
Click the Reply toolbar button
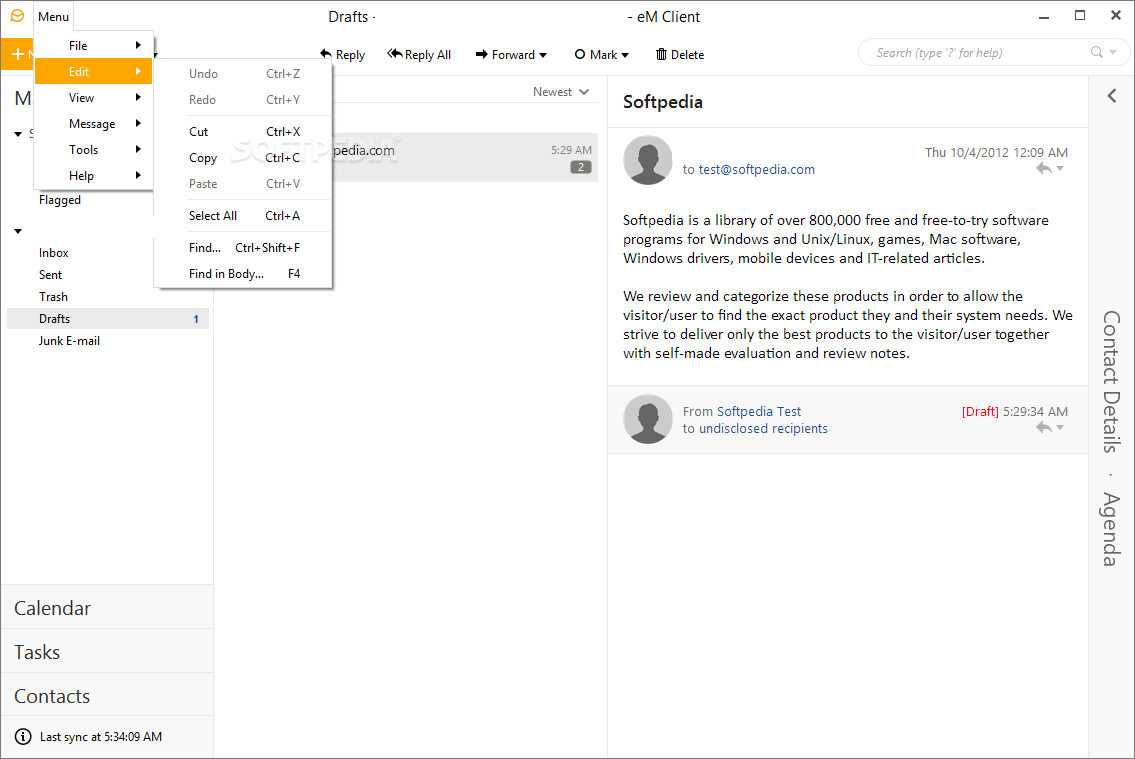click(x=342, y=54)
